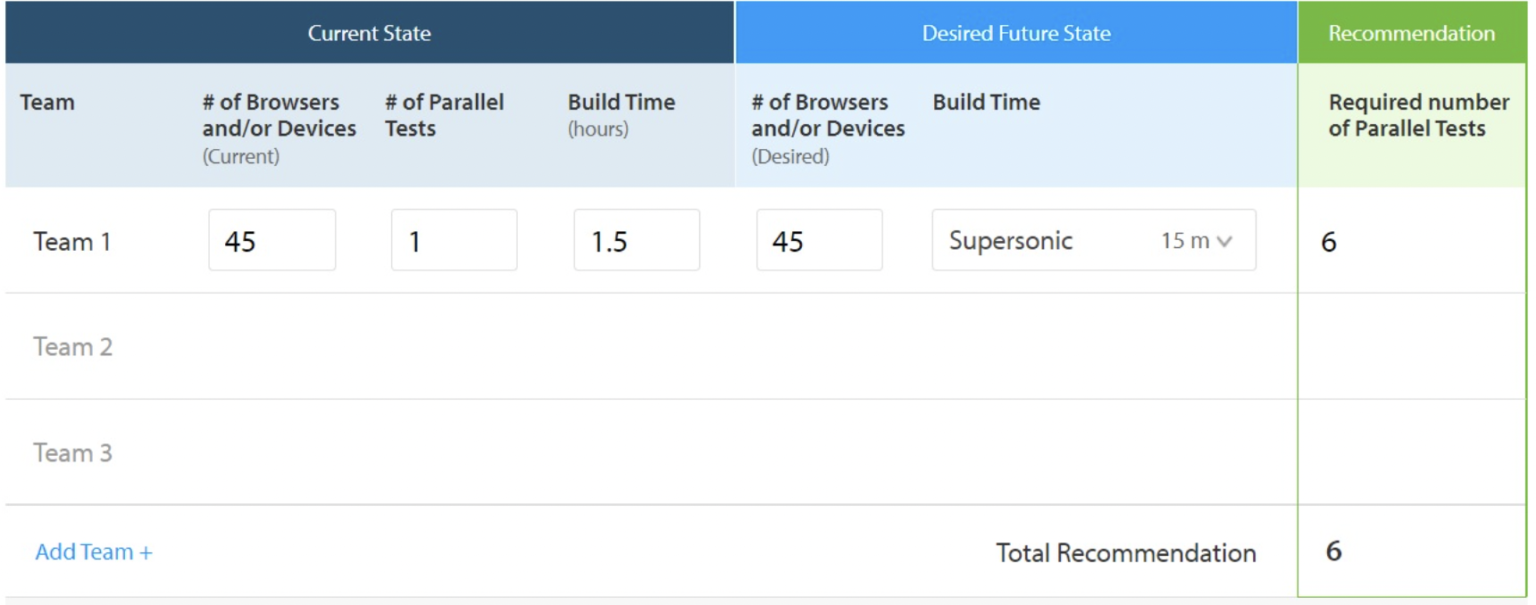Click the Build Time (hours) column label
1536x605 pixels.
(621, 113)
